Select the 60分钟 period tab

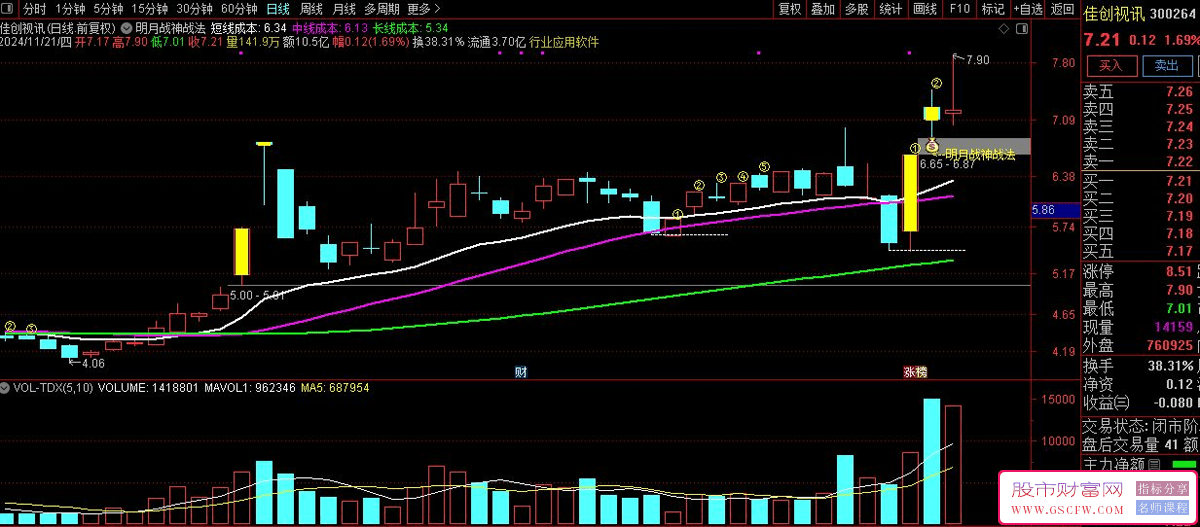pyautogui.click(x=237, y=9)
